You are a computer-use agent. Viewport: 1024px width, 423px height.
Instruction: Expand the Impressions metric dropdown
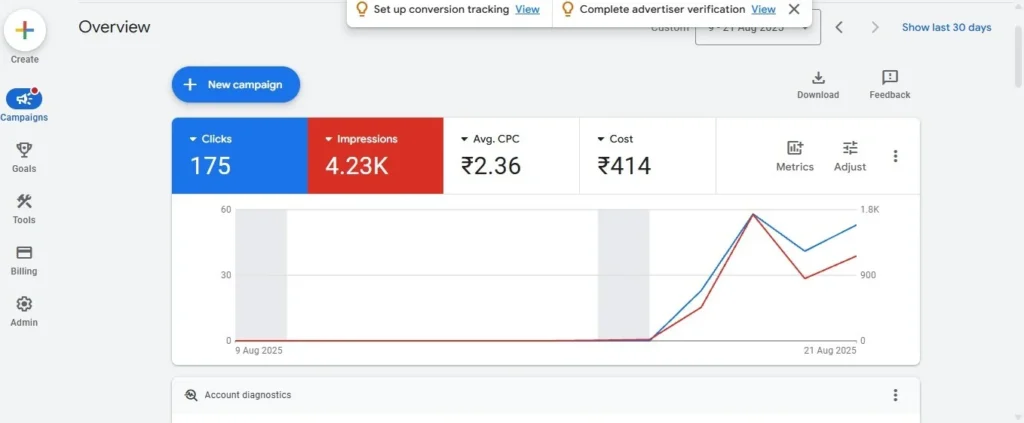328,140
